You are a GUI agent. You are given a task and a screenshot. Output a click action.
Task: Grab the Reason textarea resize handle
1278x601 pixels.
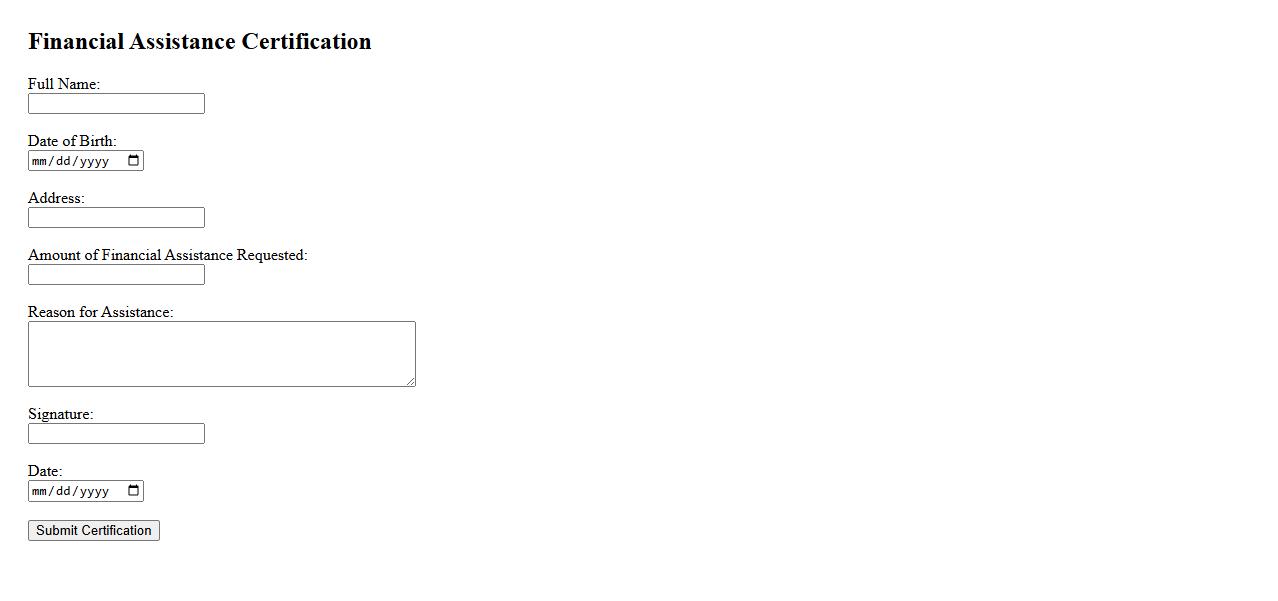coord(410,381)
